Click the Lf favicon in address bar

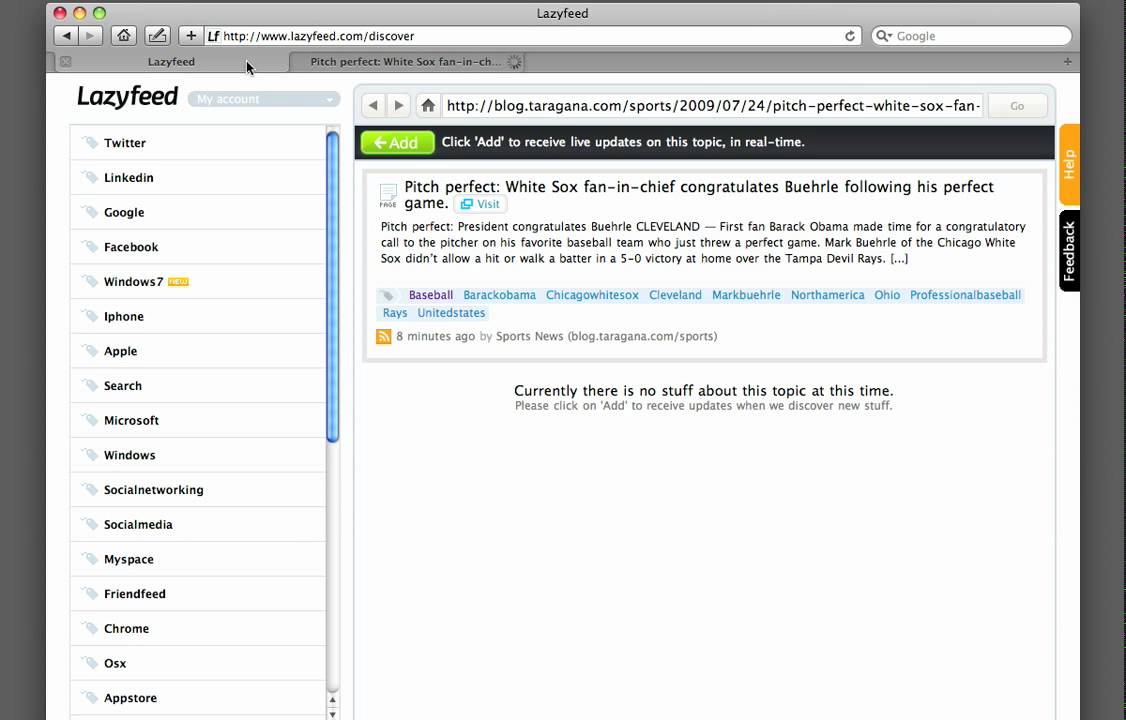213,36
